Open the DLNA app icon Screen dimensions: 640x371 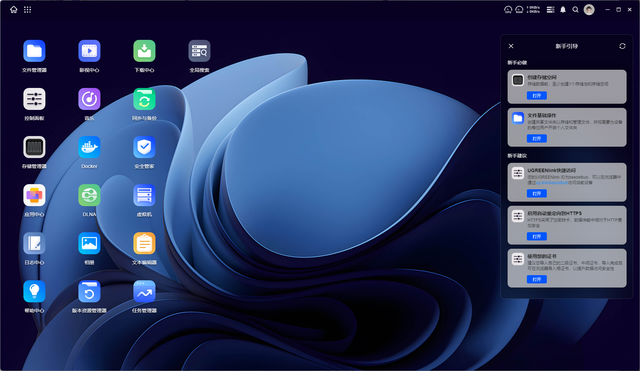(89, 195)
